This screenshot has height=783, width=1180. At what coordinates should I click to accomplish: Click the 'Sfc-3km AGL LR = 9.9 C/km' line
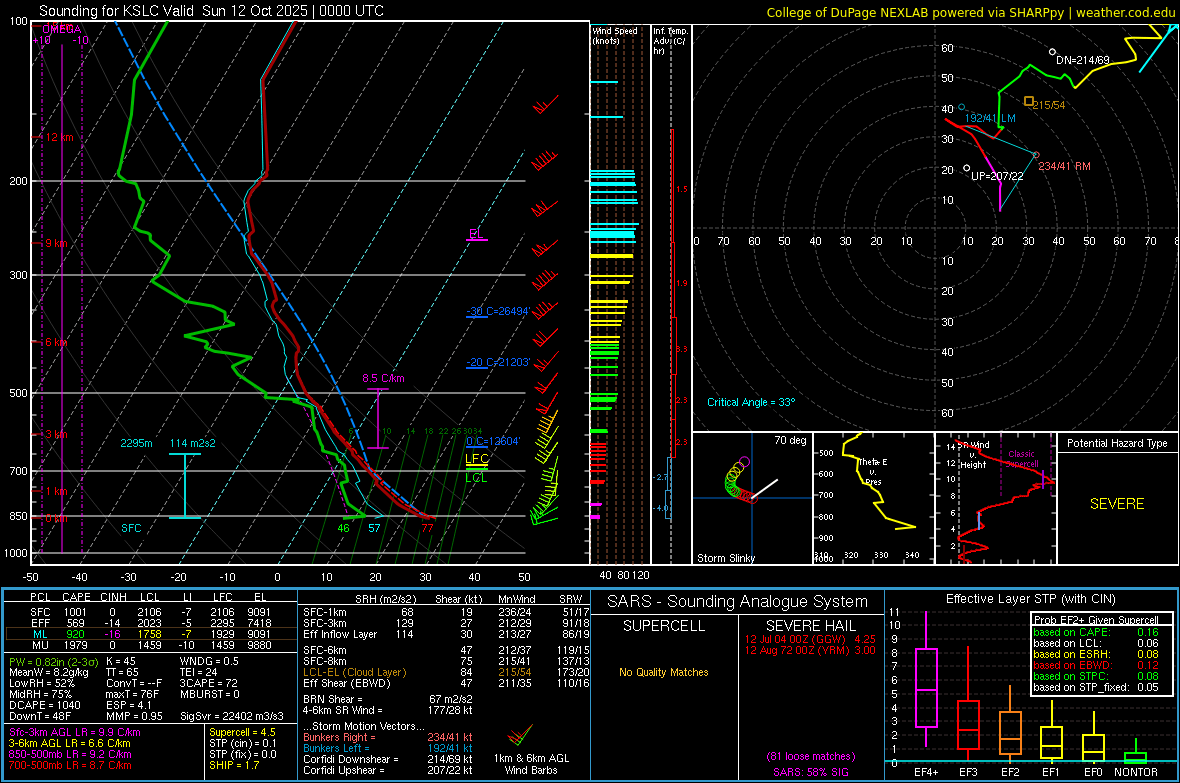click(x=75, y=732)
